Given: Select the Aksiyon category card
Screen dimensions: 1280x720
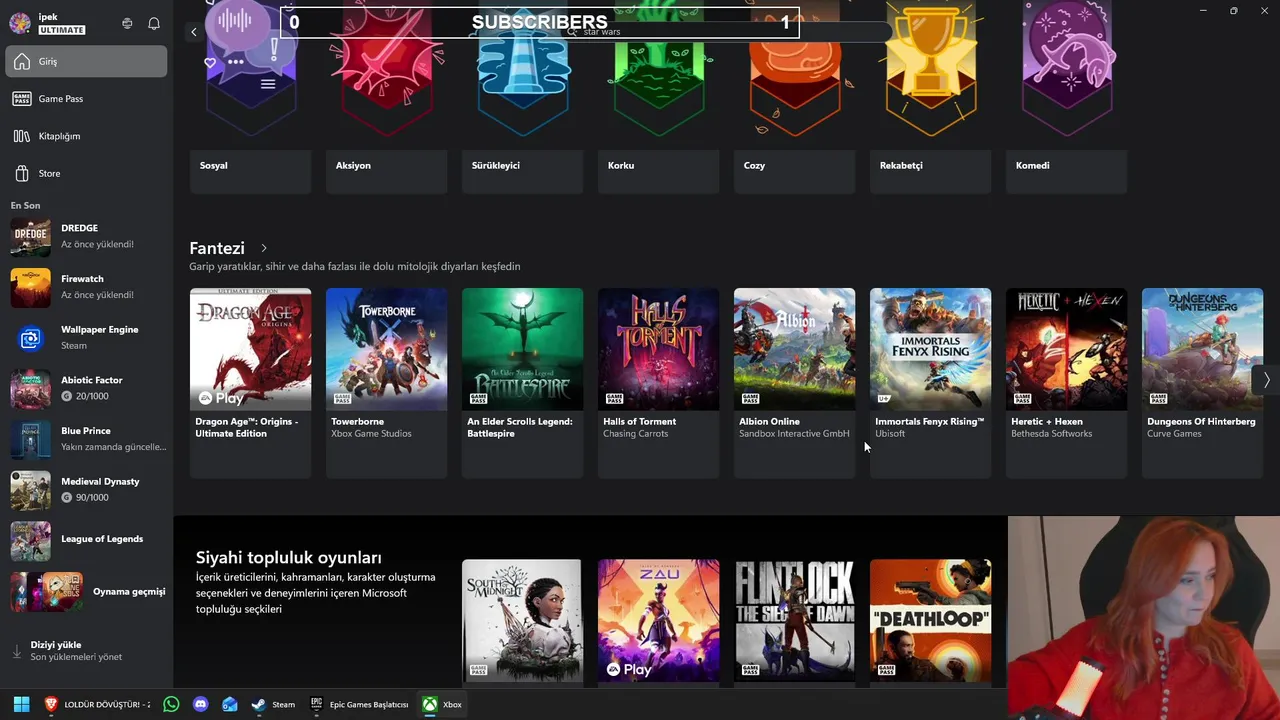Looking at the screenshot, I should coord(386,96).
